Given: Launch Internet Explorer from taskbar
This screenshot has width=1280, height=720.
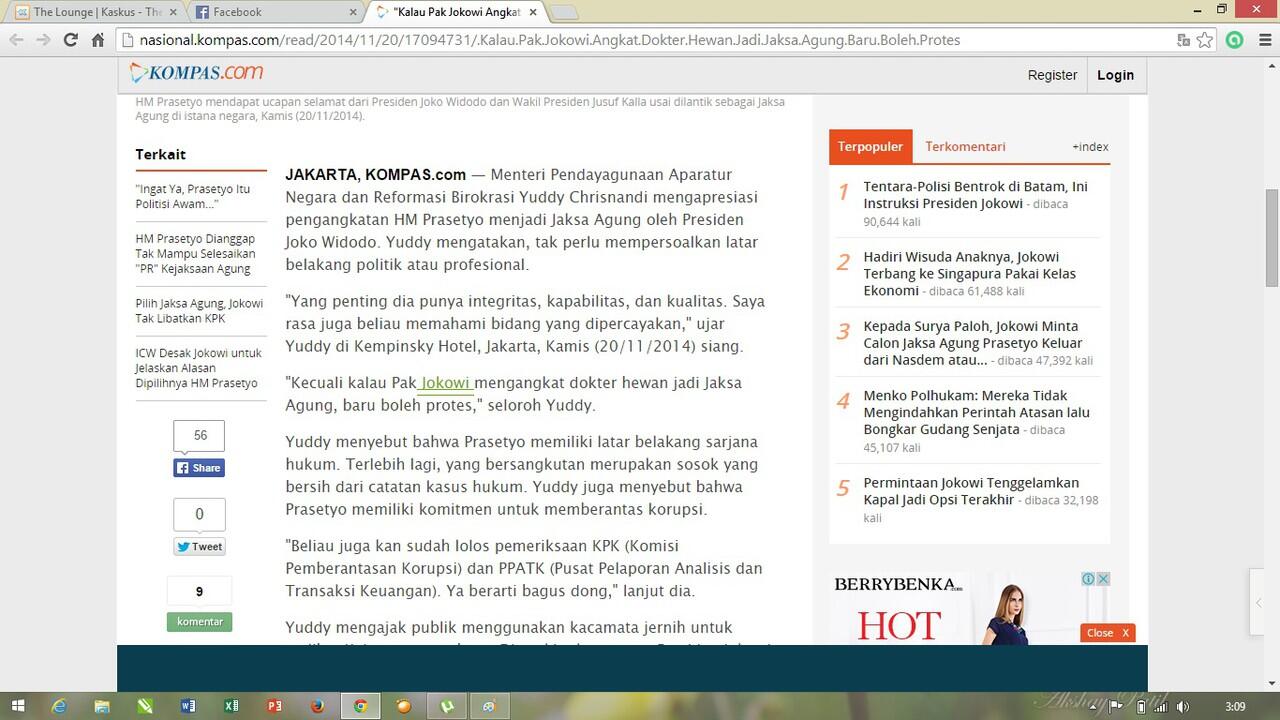Looking at the screenshot, I should [x=59, y=706].
